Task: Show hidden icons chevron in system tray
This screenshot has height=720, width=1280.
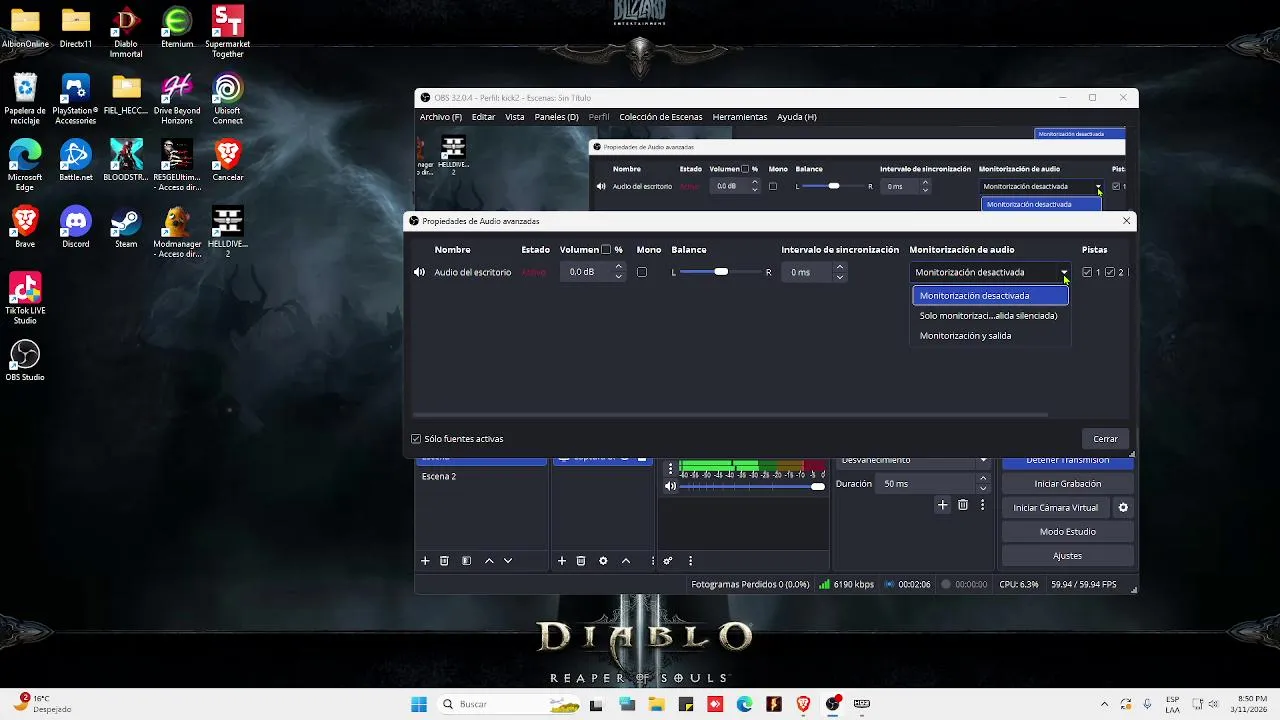Action: 1104,704
